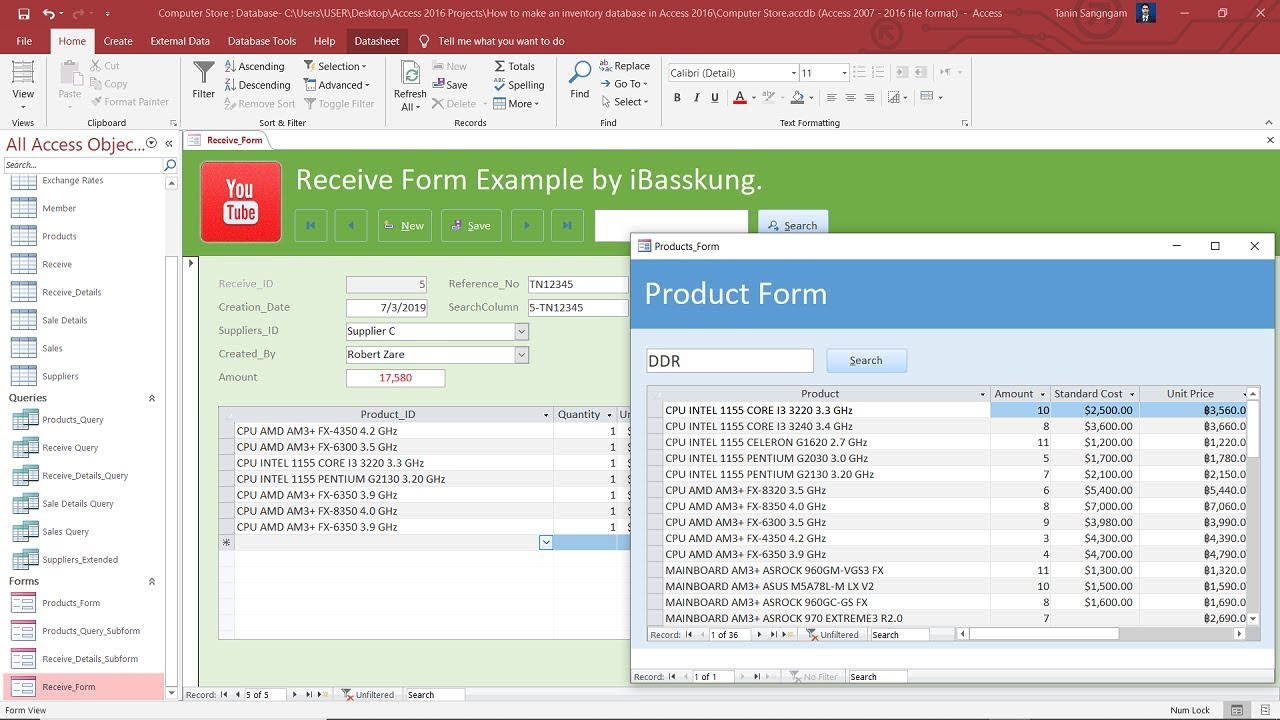Screen dimensions: 1280x720
Task: Go to first record button in Receive Form header
Action: 310,226
